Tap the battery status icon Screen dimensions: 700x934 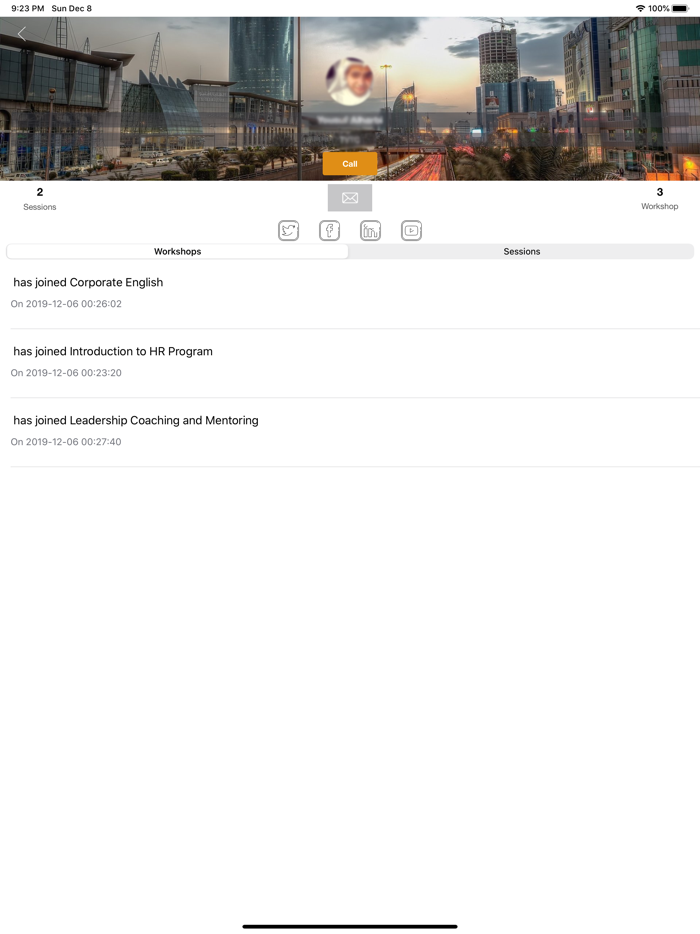(680, 8)
